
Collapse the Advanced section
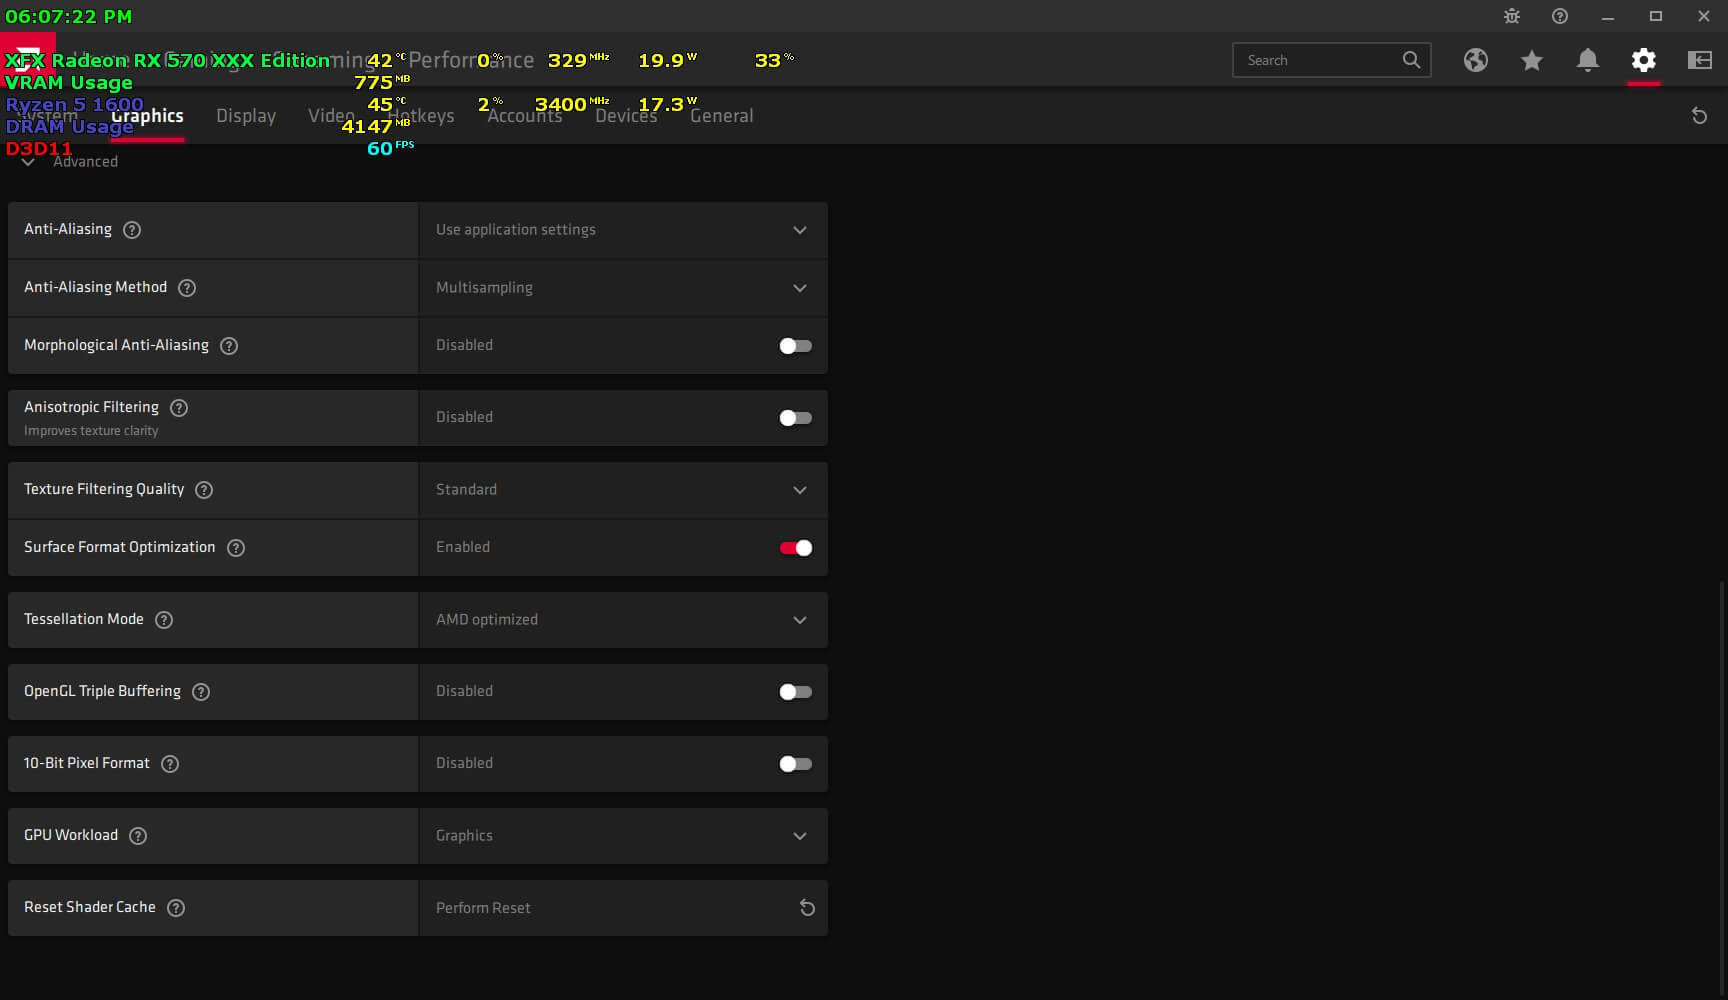(29, 162)
